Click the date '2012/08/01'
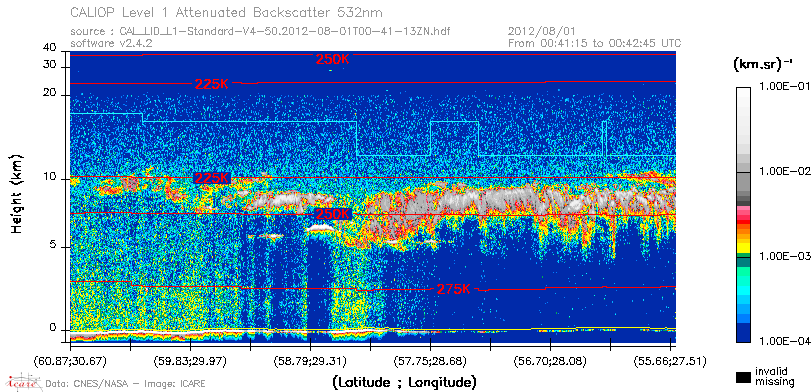Screen dimensions: 811x392 pos(541,32)
